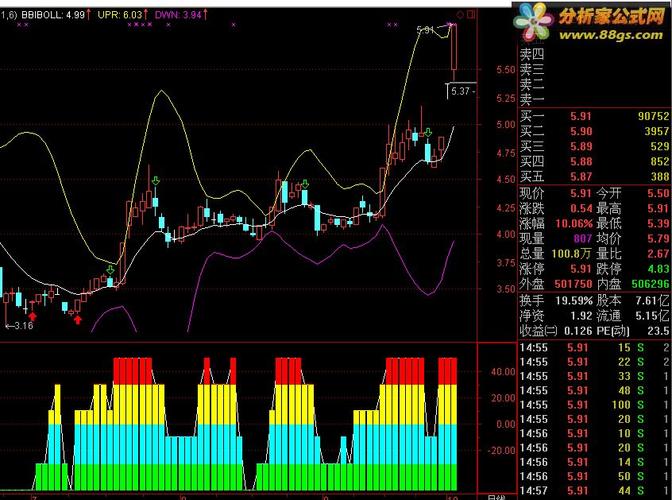The width and height of the screenshot is (672, 500).
Task: Click the green down arrow near 5.00
Action: (x=428, y=132)
